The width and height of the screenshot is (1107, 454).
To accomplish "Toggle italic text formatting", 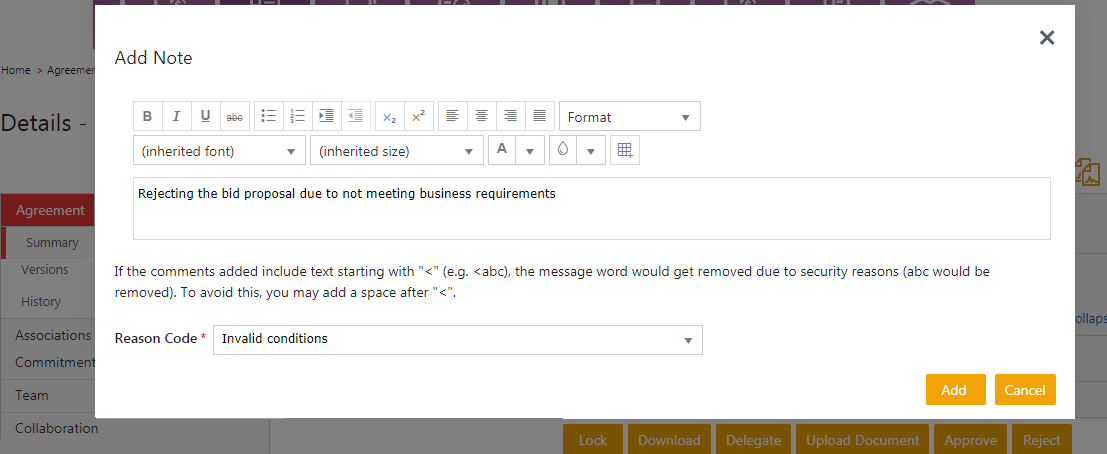I will point(176,116).
